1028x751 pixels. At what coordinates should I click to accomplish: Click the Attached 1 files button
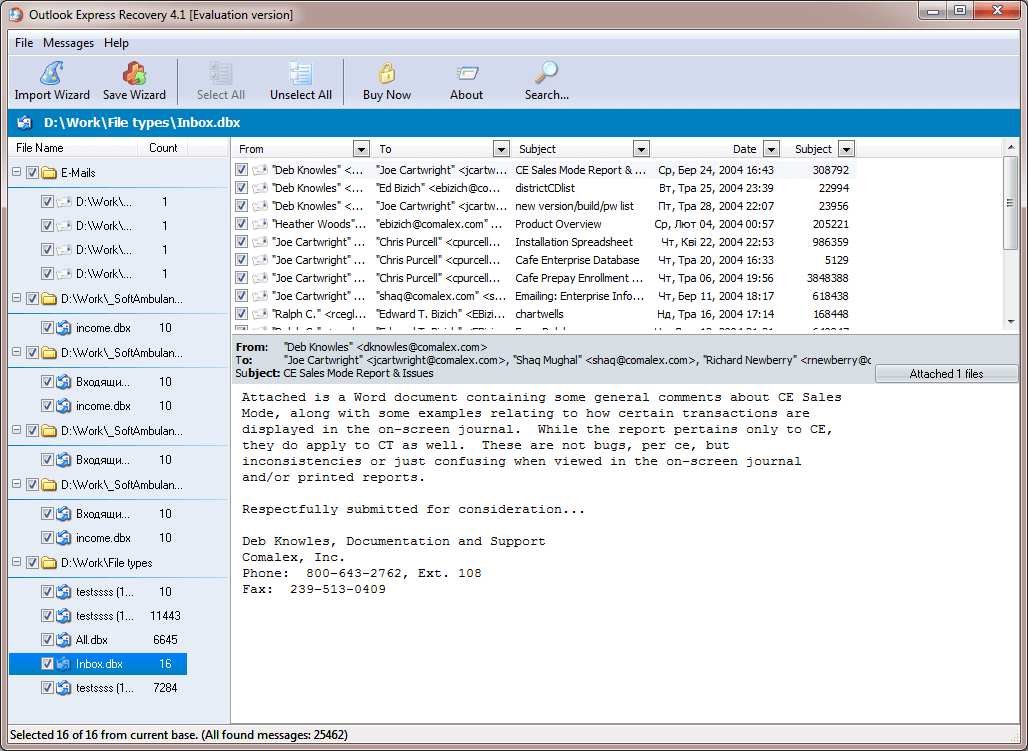[x=946, y=374]
